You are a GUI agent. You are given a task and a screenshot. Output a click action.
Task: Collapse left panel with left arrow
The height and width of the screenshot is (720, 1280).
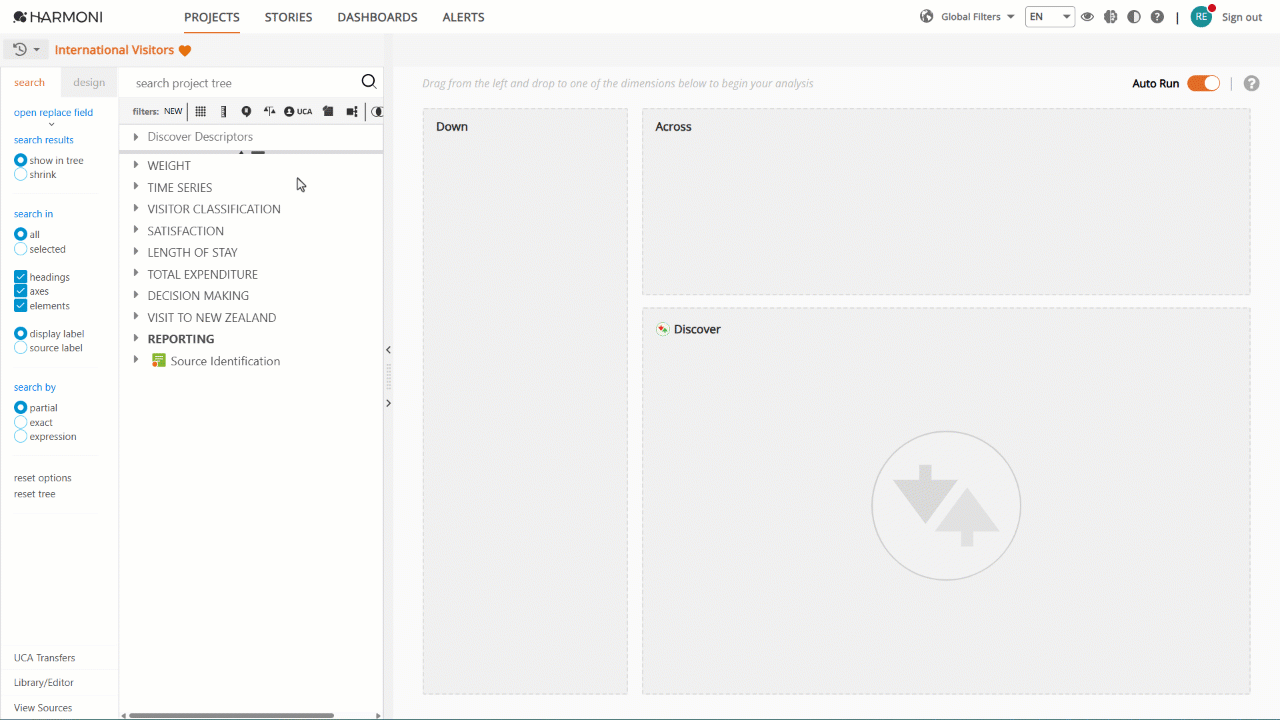point(388,350)
